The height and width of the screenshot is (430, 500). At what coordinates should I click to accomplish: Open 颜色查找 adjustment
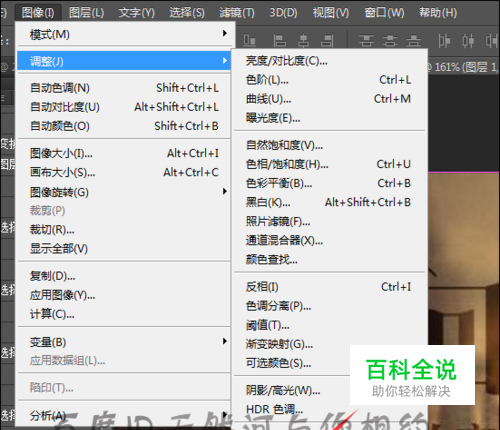[329, 259]
